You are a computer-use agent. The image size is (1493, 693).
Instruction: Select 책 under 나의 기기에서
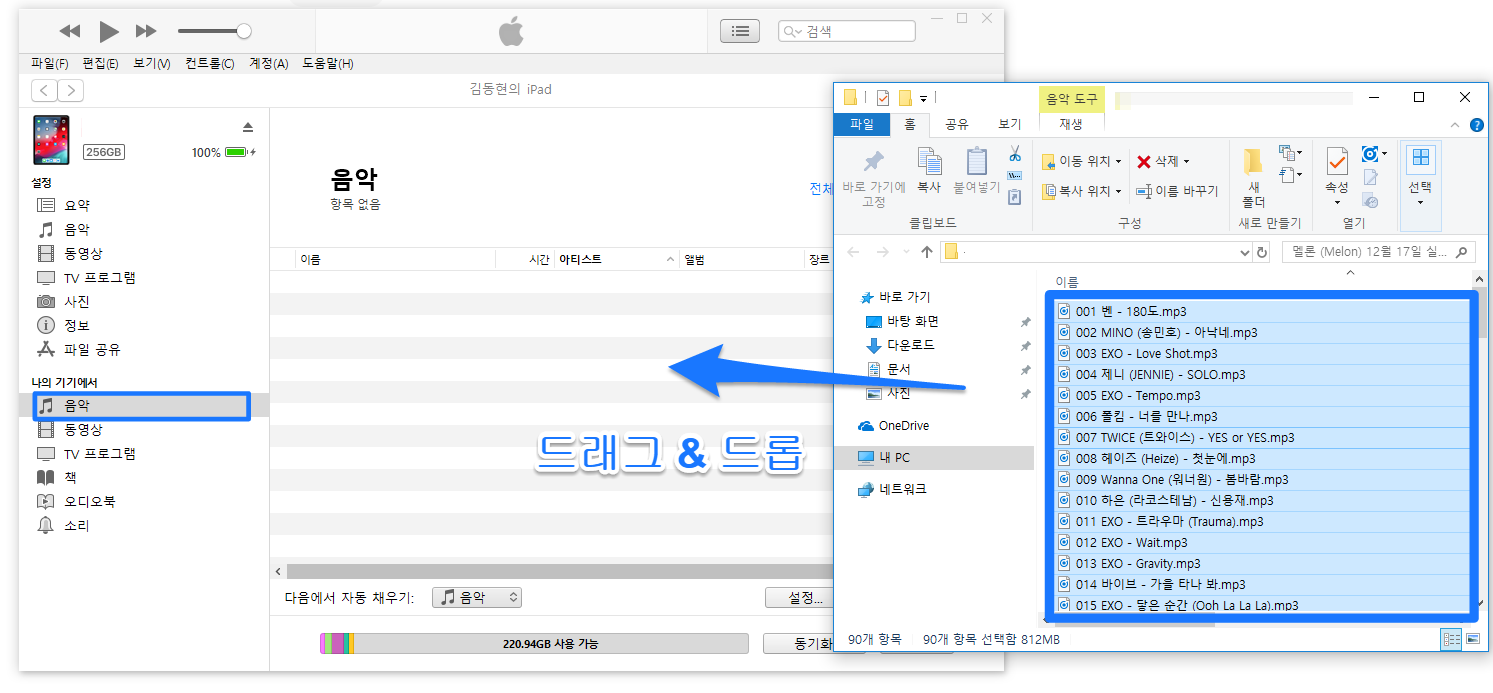pyautogui.click(x=70, y=477)
